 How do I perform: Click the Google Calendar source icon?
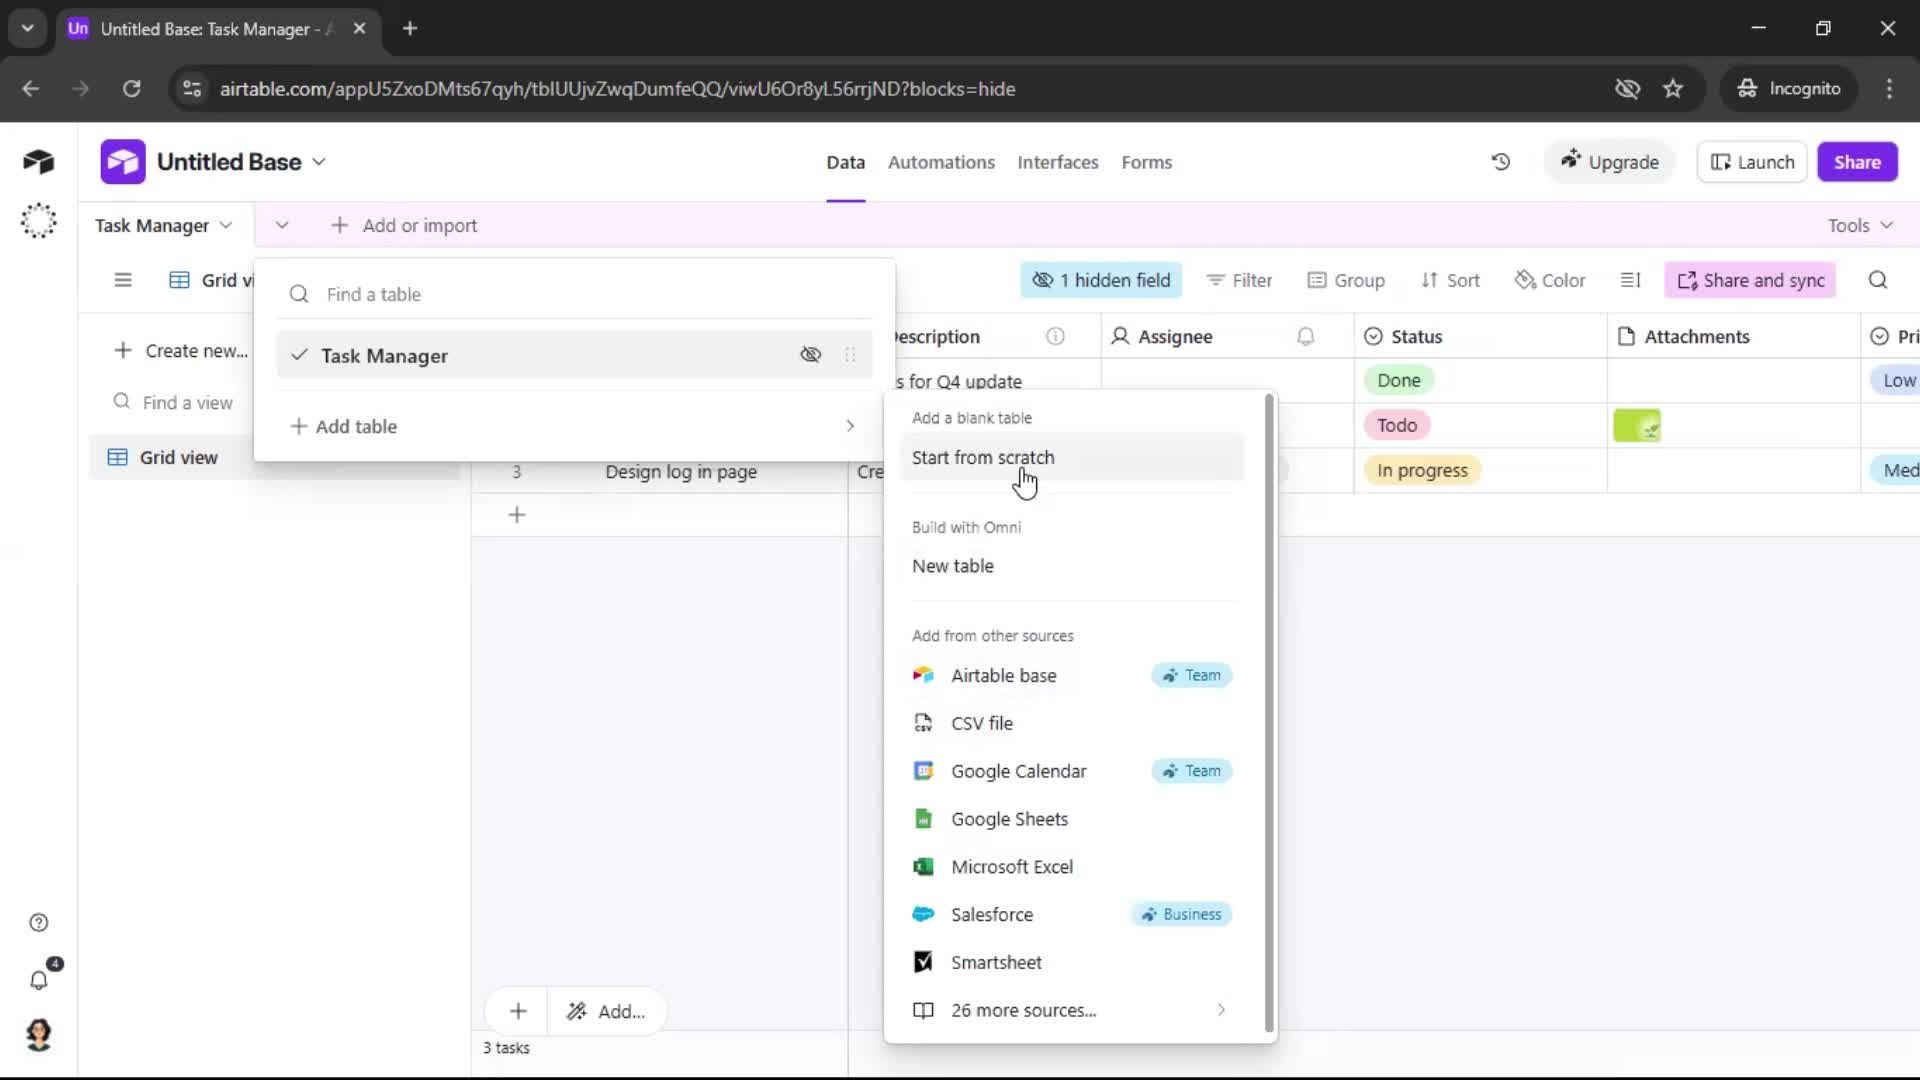coord(923,771)
